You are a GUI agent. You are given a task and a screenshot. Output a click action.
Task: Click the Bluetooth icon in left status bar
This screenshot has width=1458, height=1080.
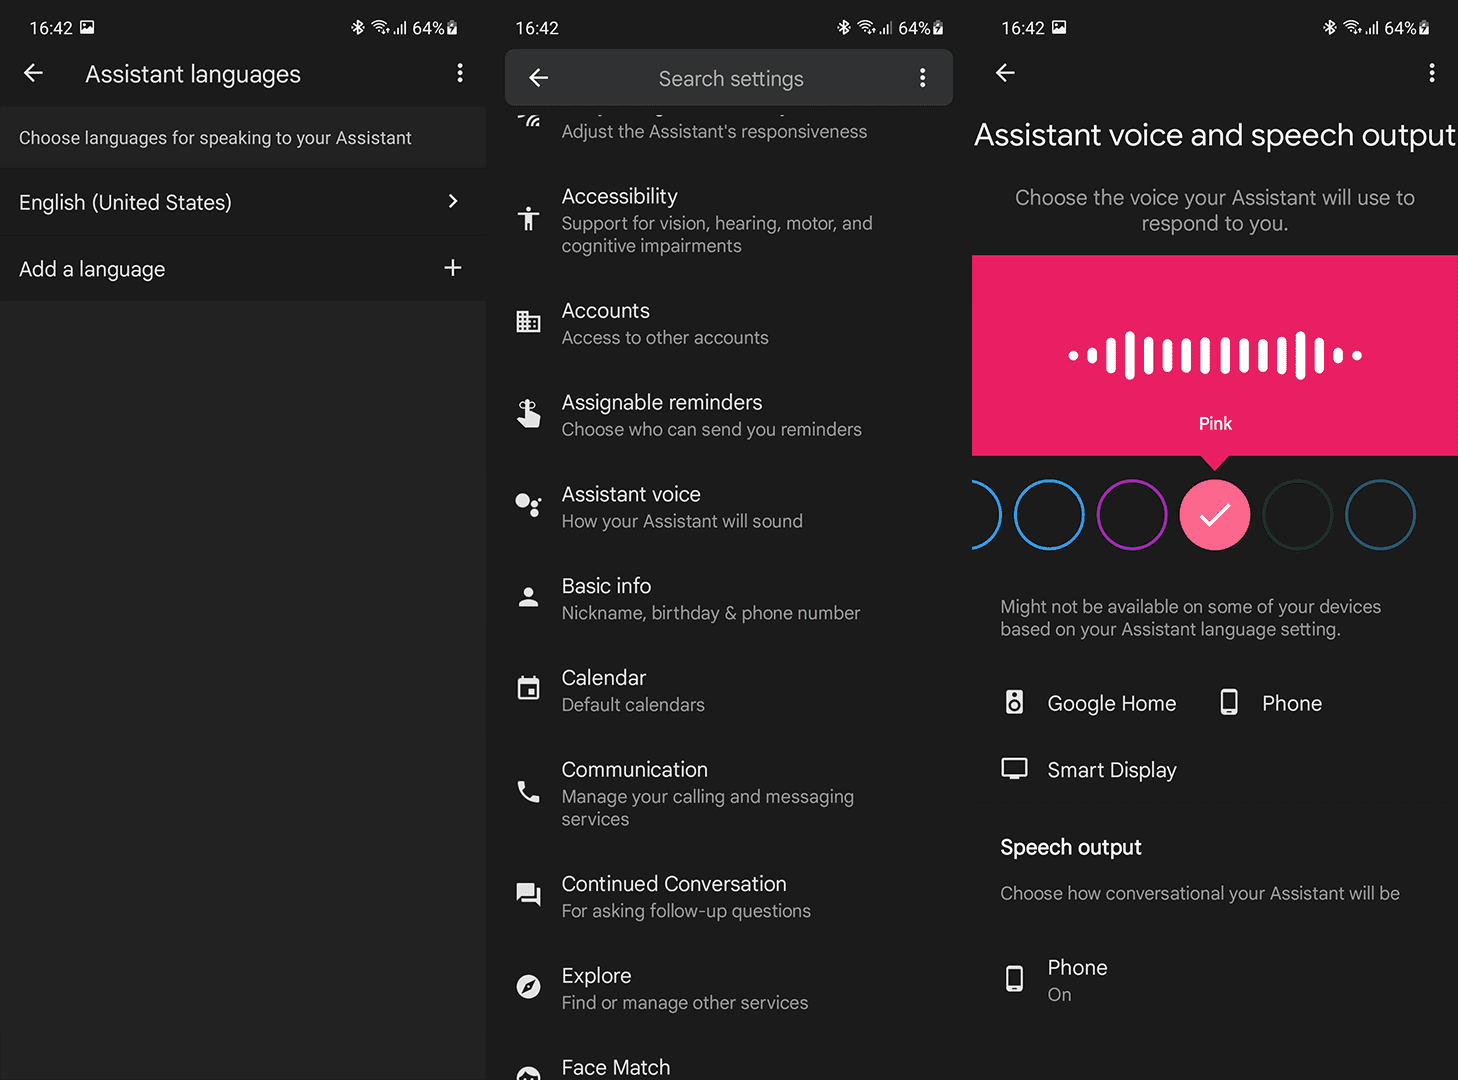point(358,28)
